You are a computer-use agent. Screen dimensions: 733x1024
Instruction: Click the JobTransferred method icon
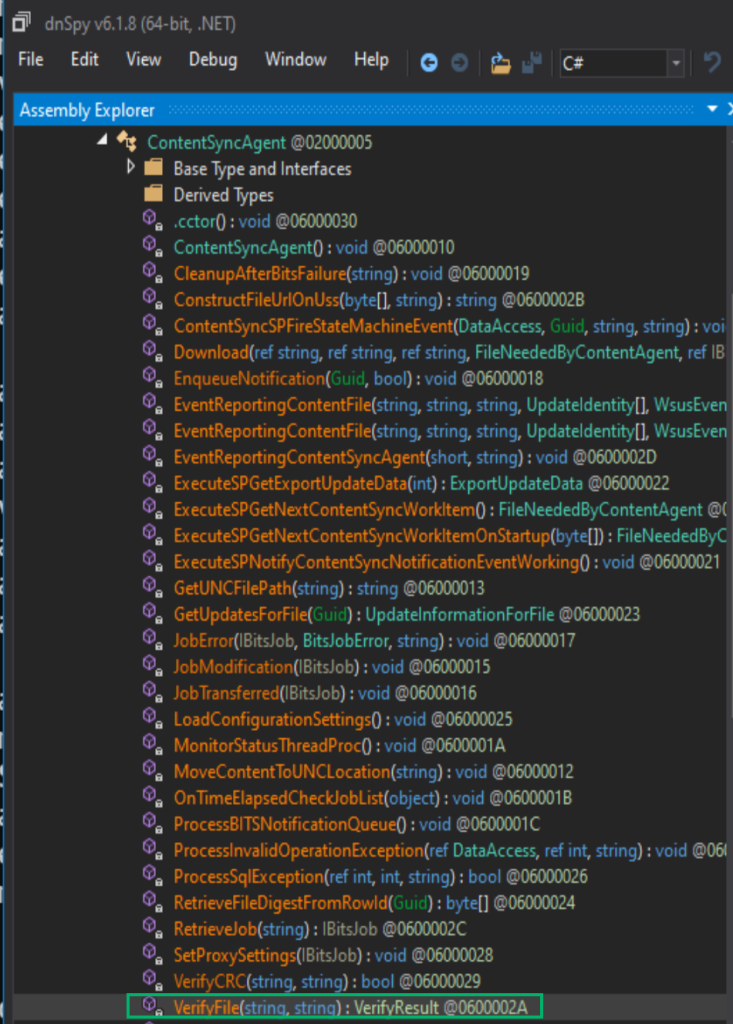[x=153, y=692]
